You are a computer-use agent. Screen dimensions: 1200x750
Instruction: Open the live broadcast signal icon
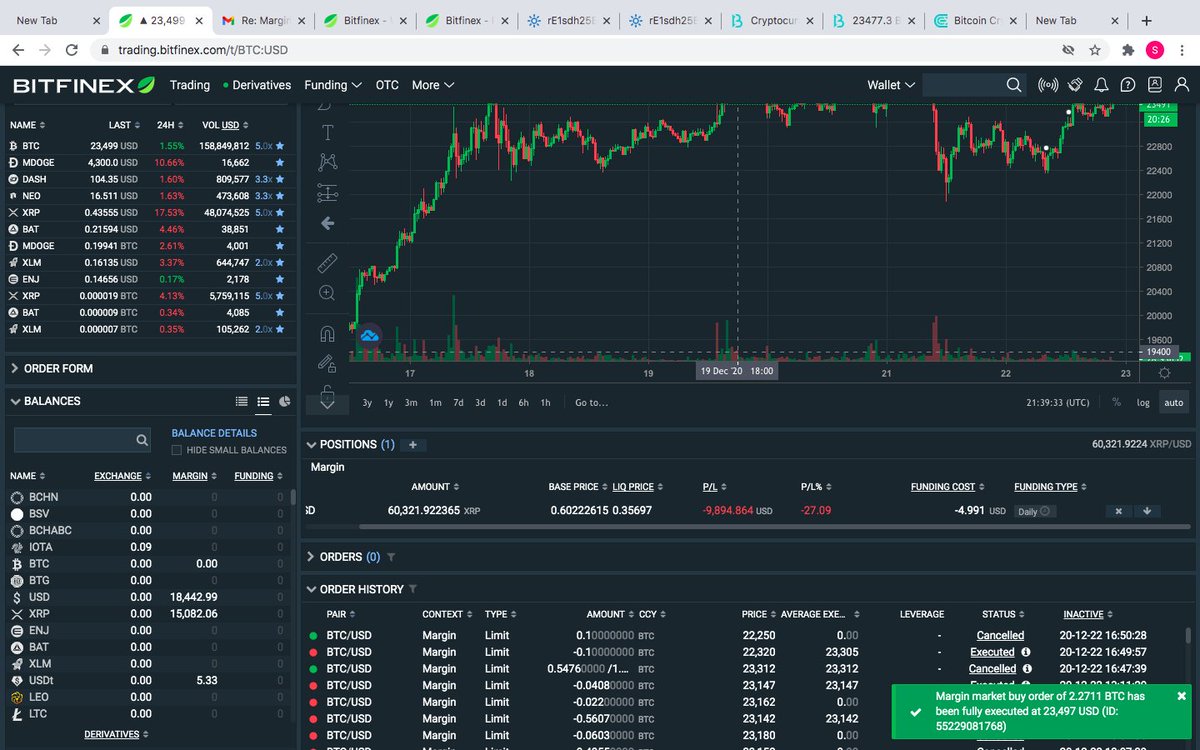1049,85
